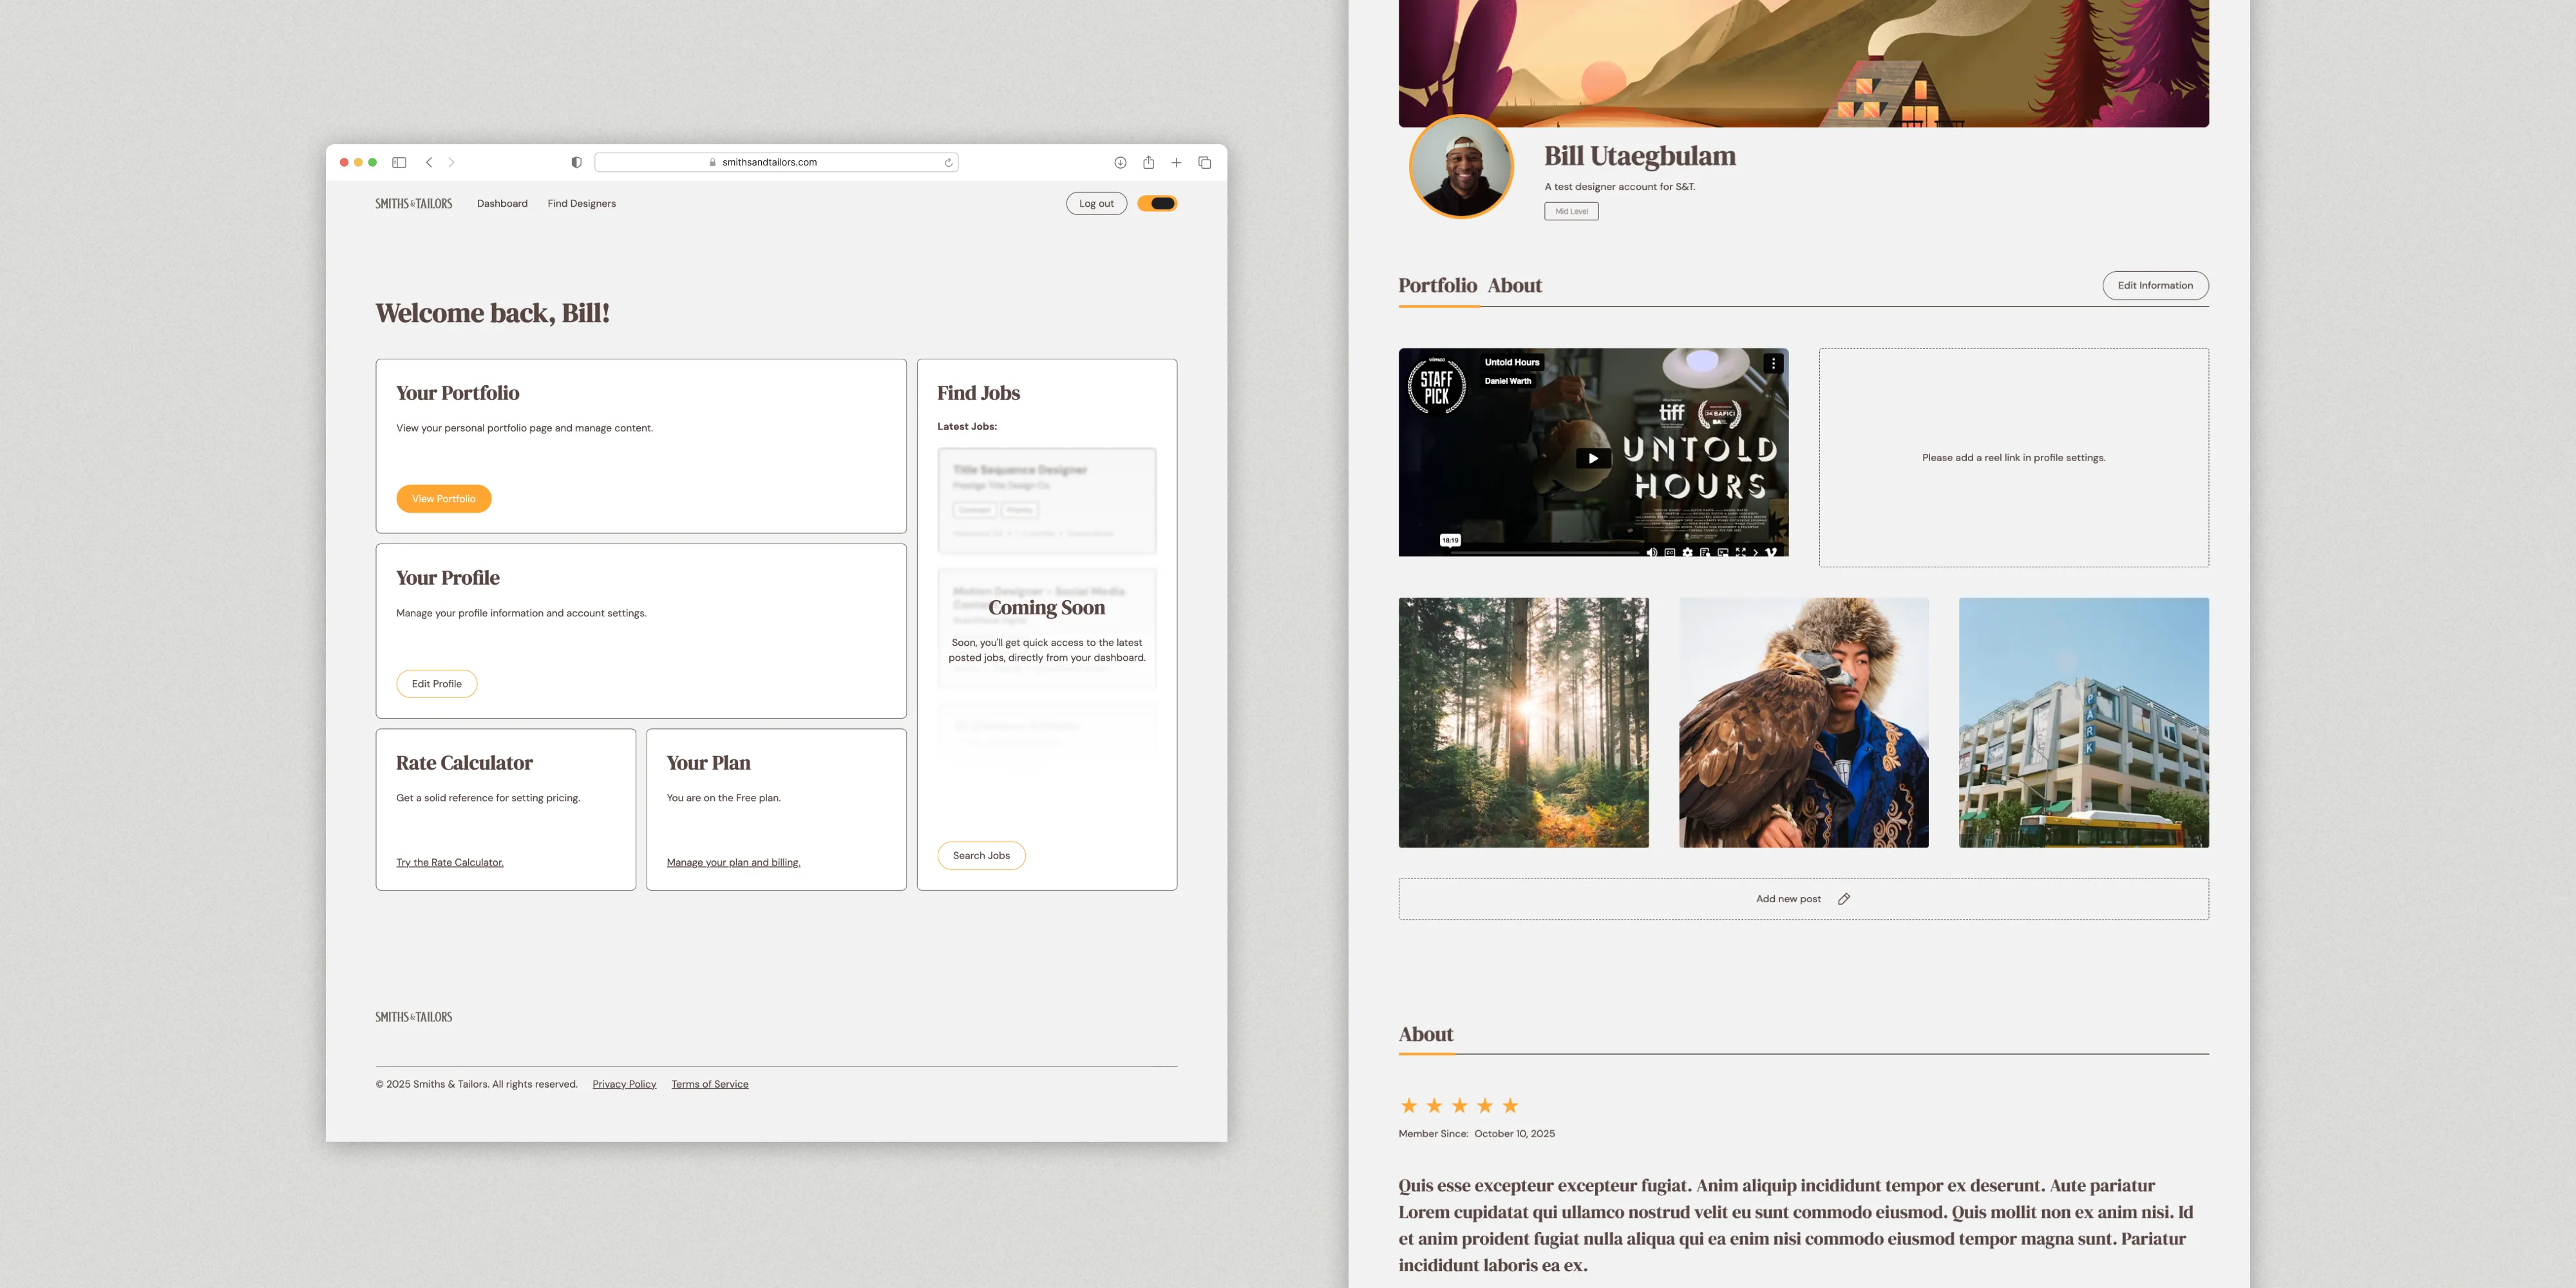Click the privacy shield icon near the address bar
2576x1288 pixels.
pos(575,161)
